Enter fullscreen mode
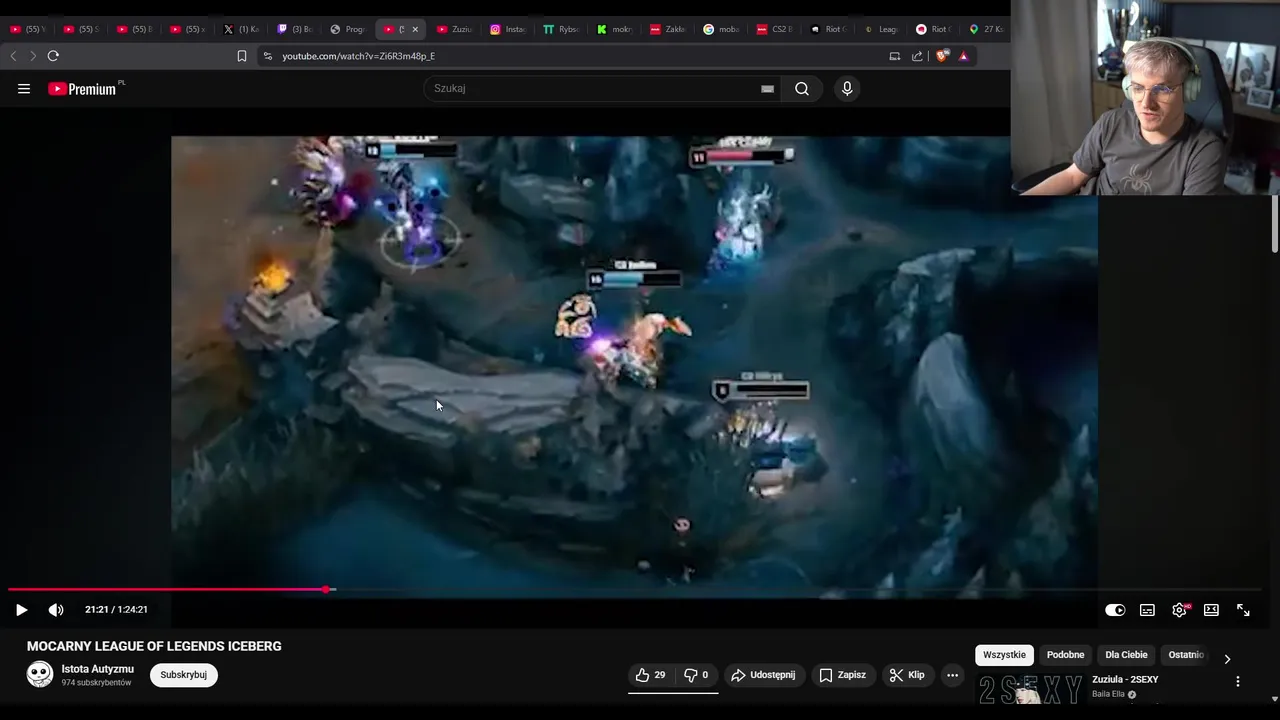 coord(1243,610)
